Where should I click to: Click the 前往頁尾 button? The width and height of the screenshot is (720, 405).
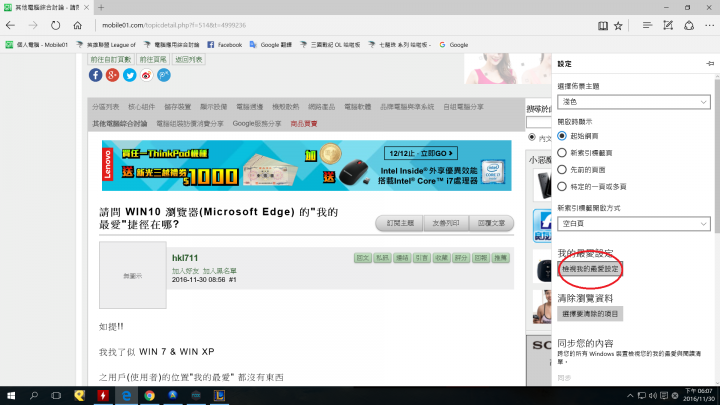(153, 59)
